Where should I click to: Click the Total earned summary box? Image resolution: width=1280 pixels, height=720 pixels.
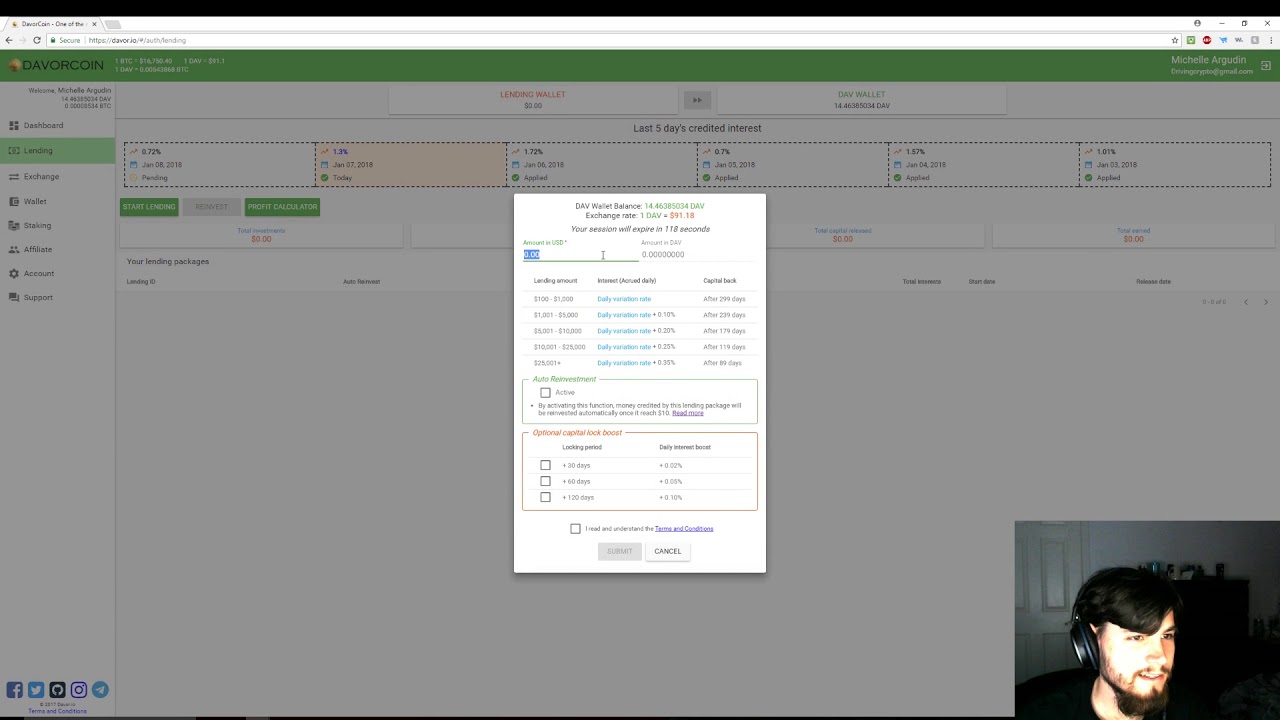1133,235
